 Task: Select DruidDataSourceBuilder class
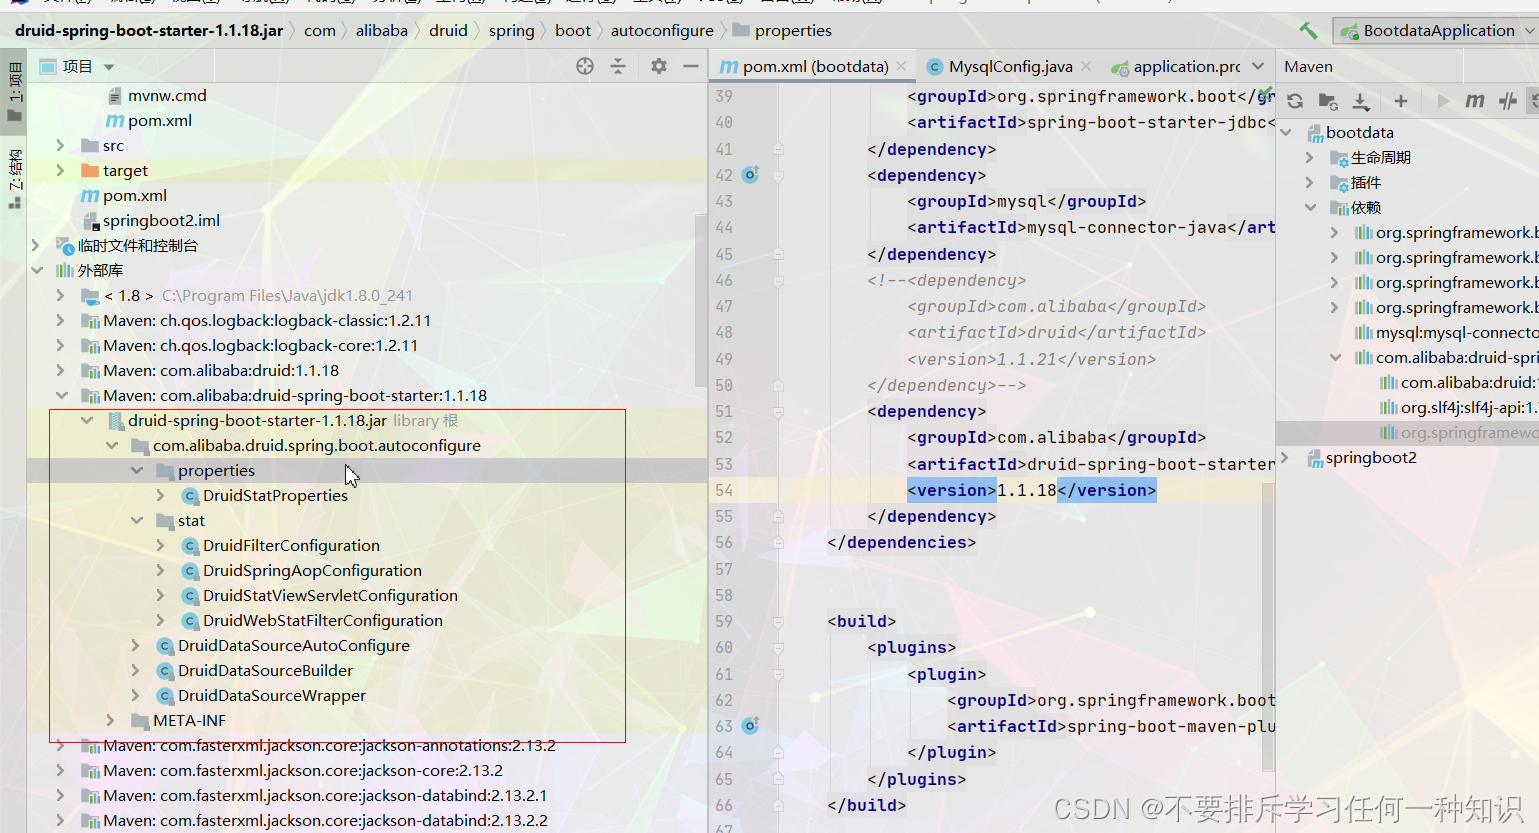(265, 670)
